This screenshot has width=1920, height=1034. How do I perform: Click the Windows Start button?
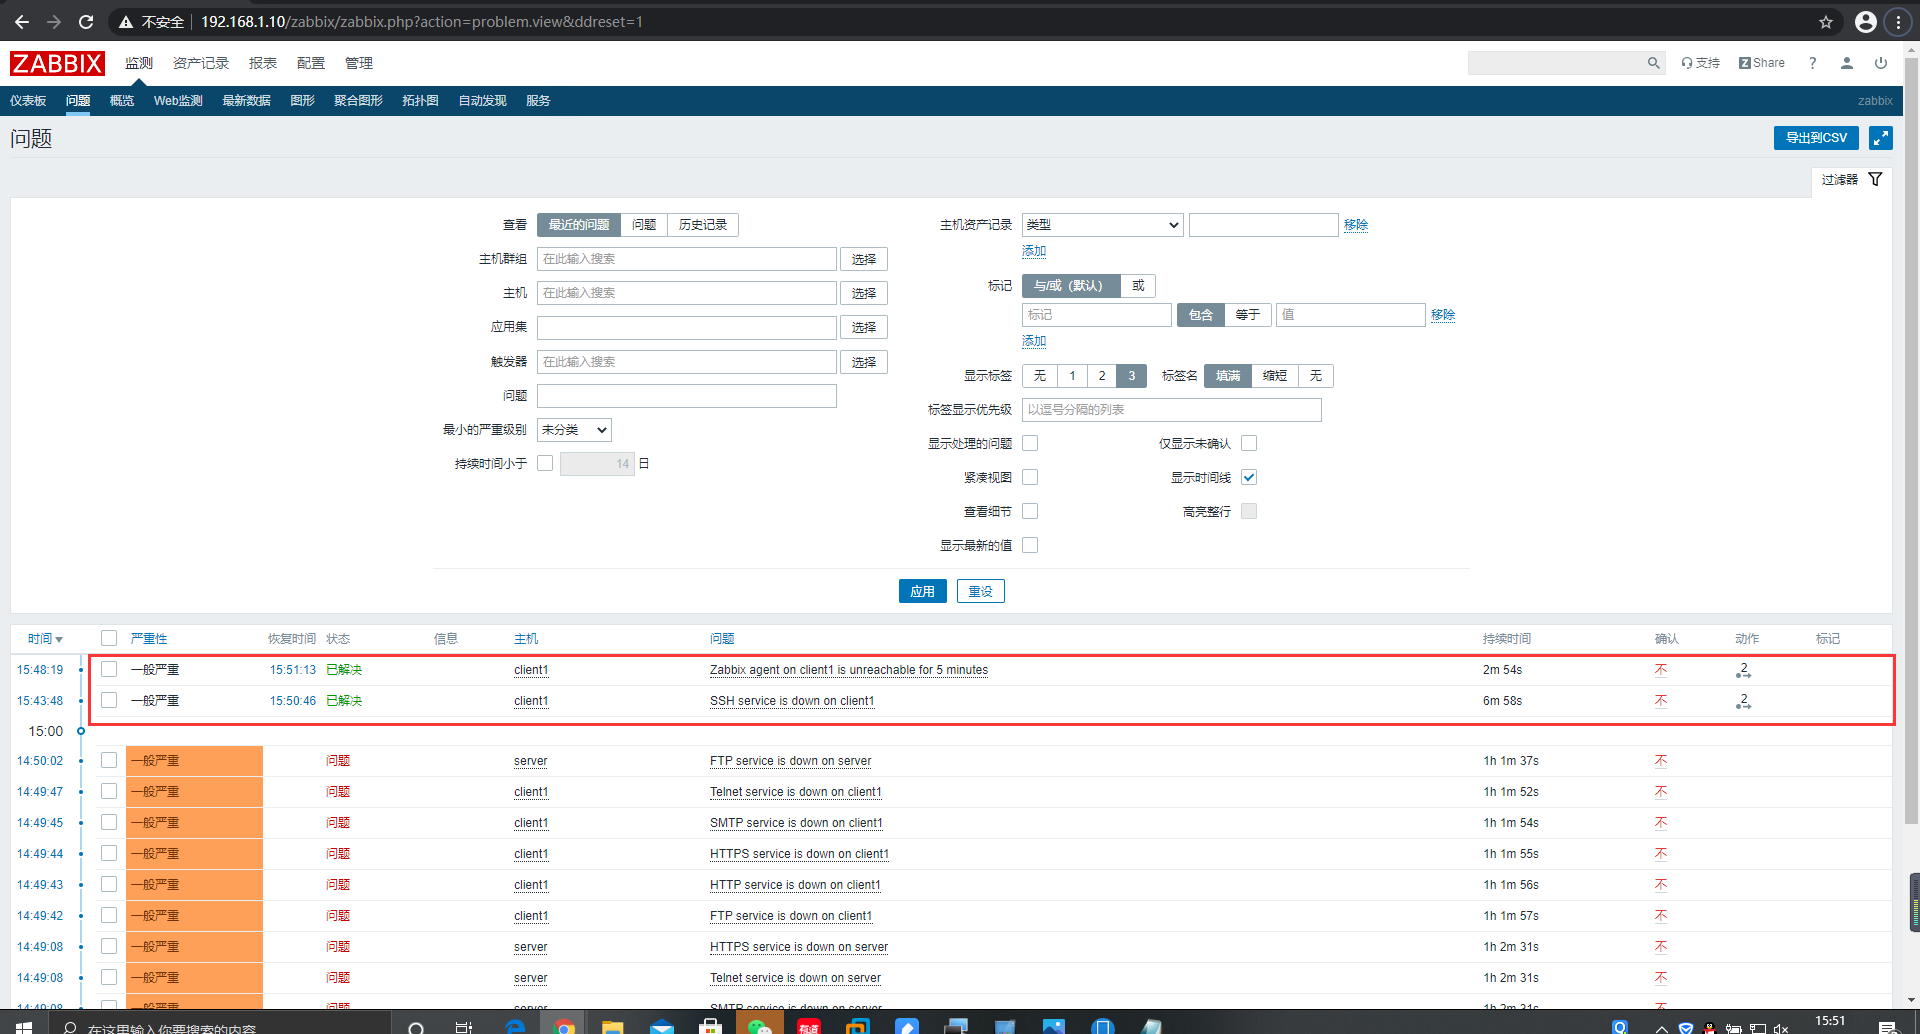pyautogui.click(x=24, y=1027)
